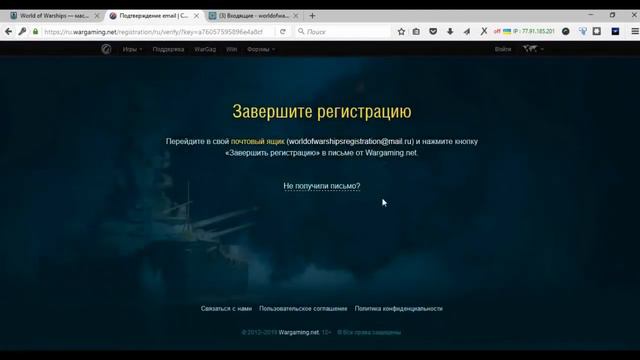Image resolution: width=640 pixels, height=360 pixels.
Task: Open the downloads arrow panel
Action: click(450, 31)
